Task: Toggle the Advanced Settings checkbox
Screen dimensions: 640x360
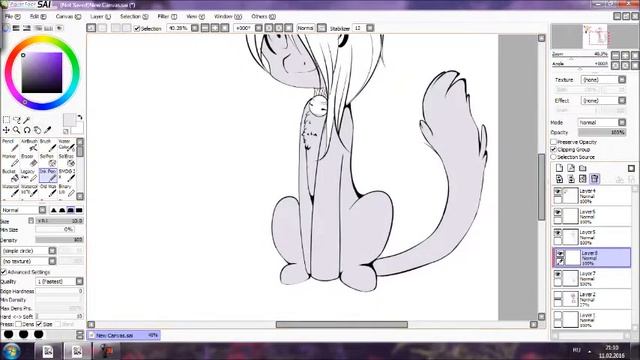Action: pyautogui.click(x=4, y=272)
